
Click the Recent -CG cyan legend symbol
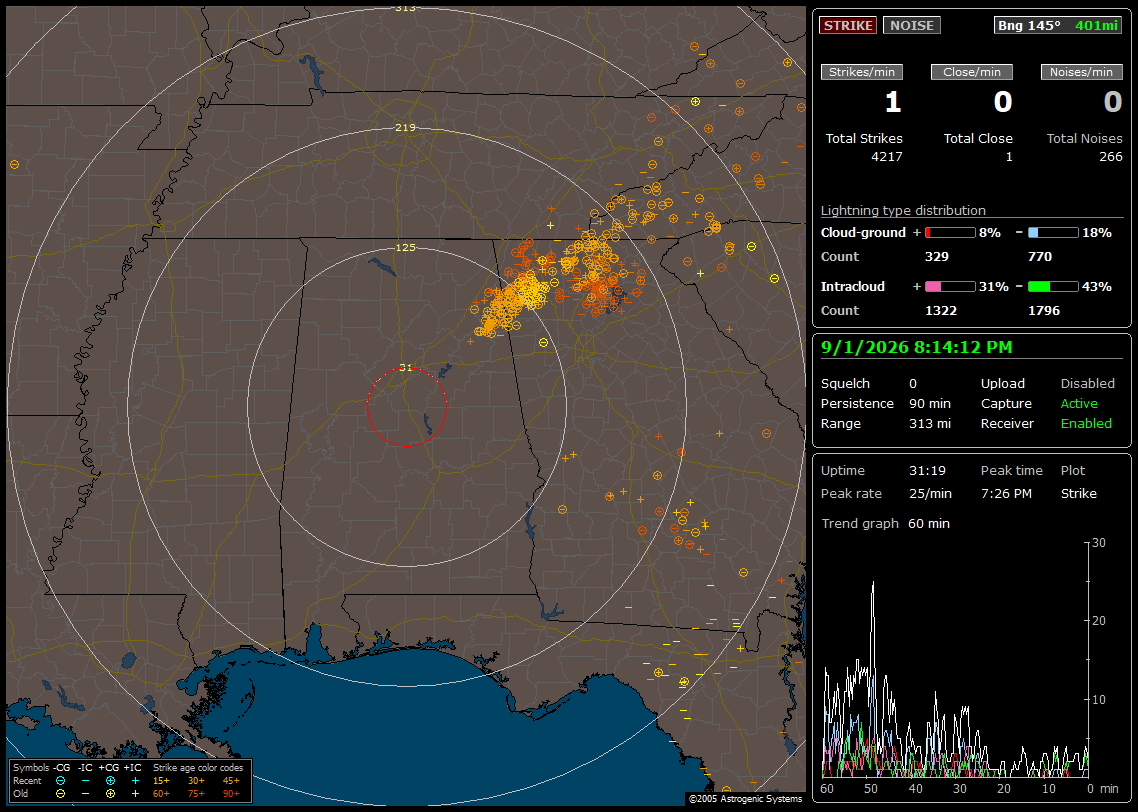coord(60,781)
